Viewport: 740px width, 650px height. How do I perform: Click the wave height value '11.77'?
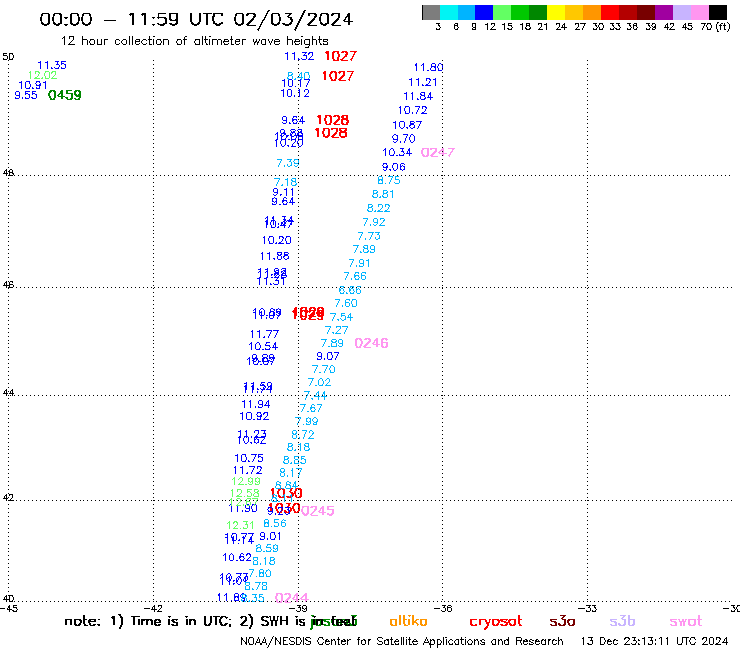click(x=264, y=334)
